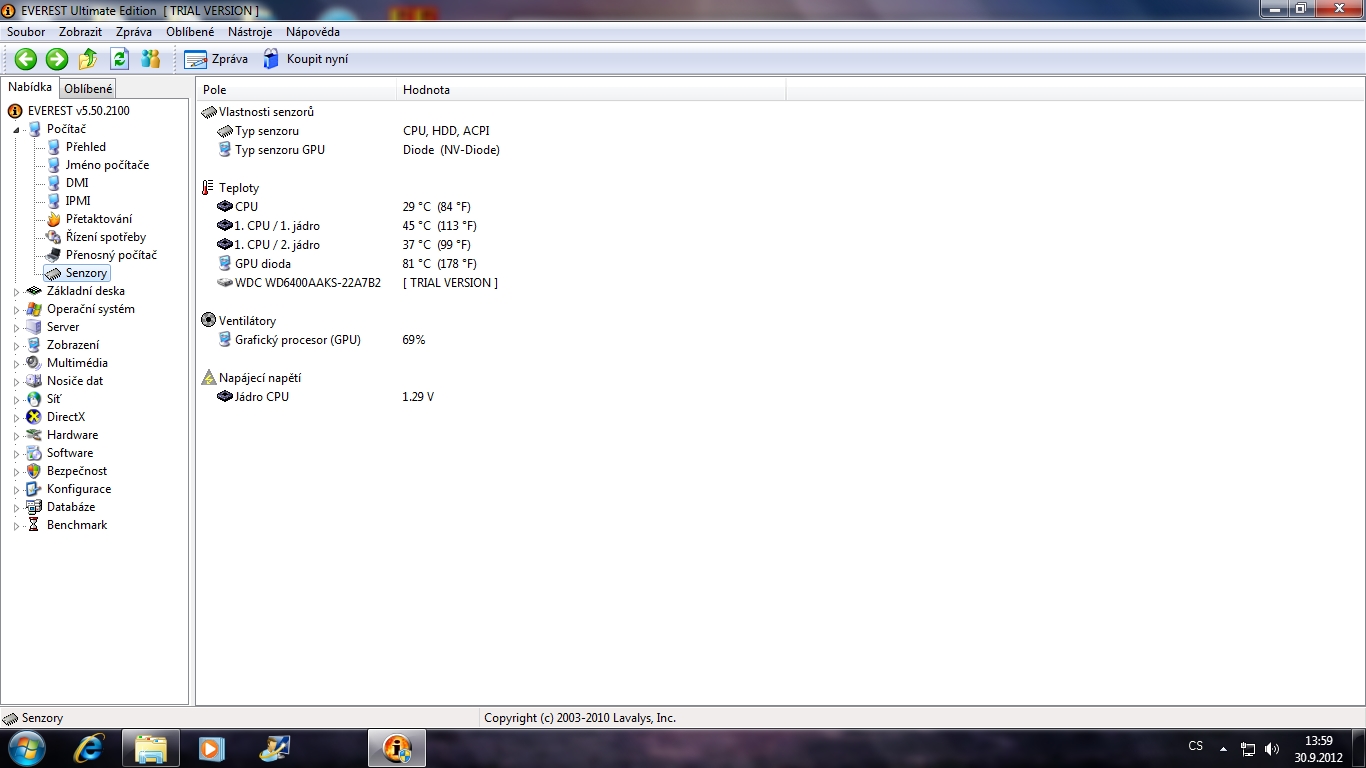Select EVEREST v5.50.2100 root item
1366x768 pixels.
pos(78,111)
